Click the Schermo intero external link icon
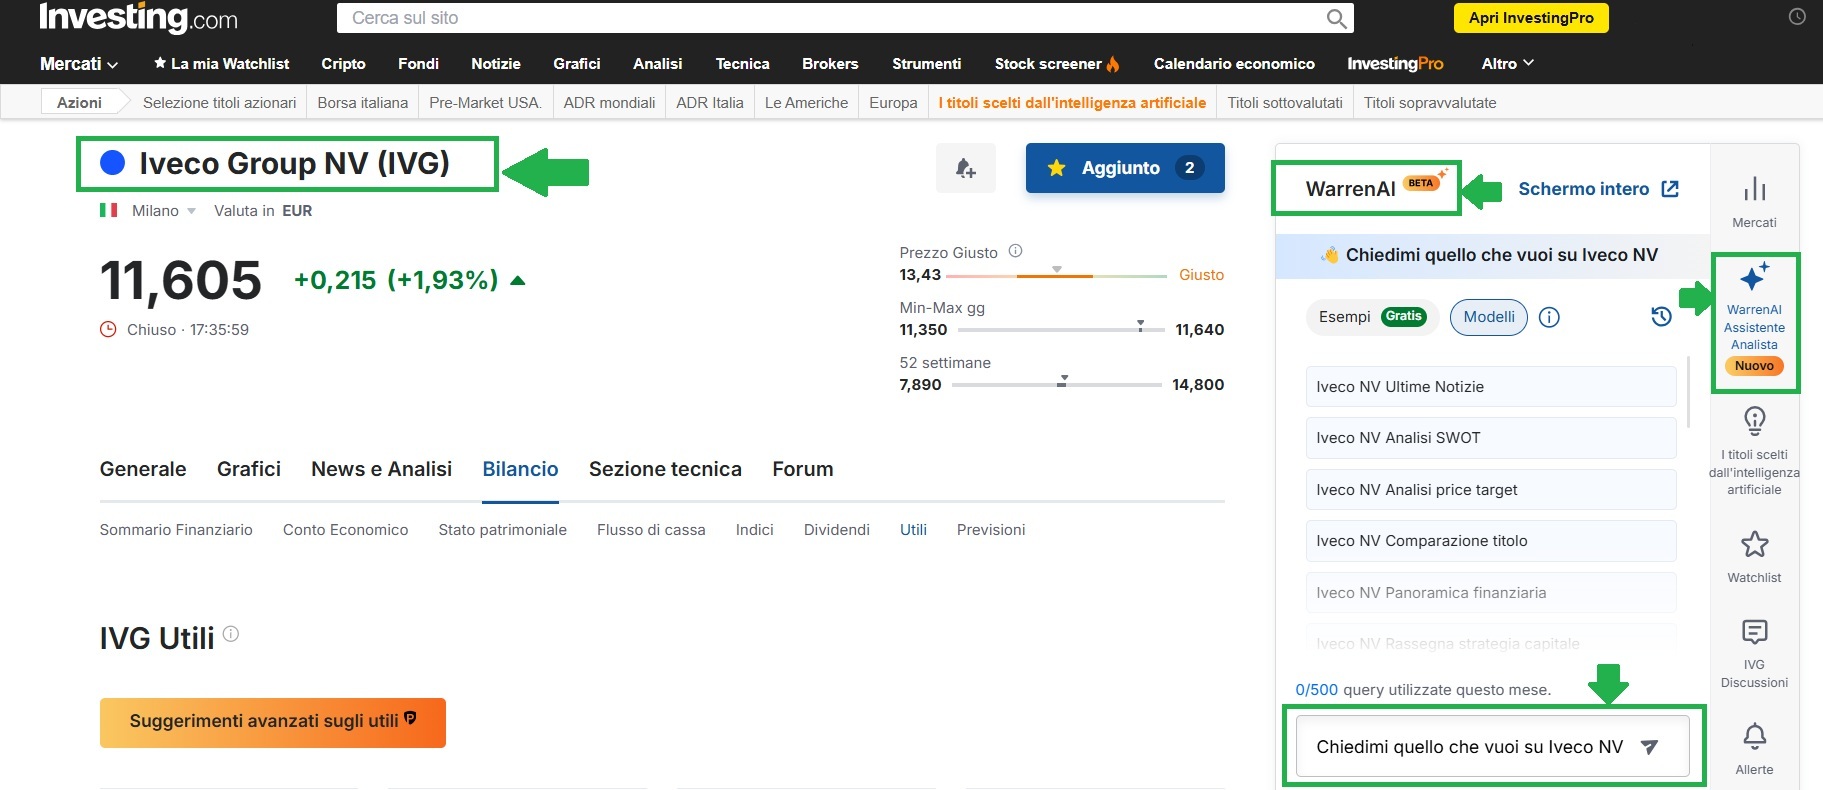This screenshot has height=790, width=1823. coord(1670,189)
